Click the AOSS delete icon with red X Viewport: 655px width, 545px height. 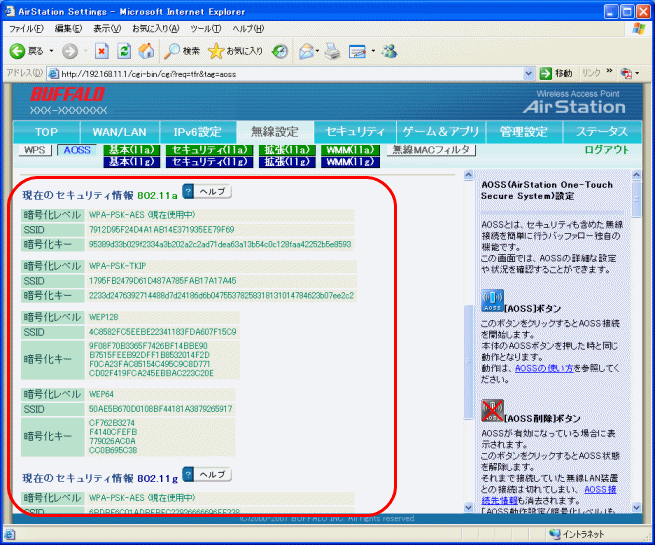click(492, 411)
